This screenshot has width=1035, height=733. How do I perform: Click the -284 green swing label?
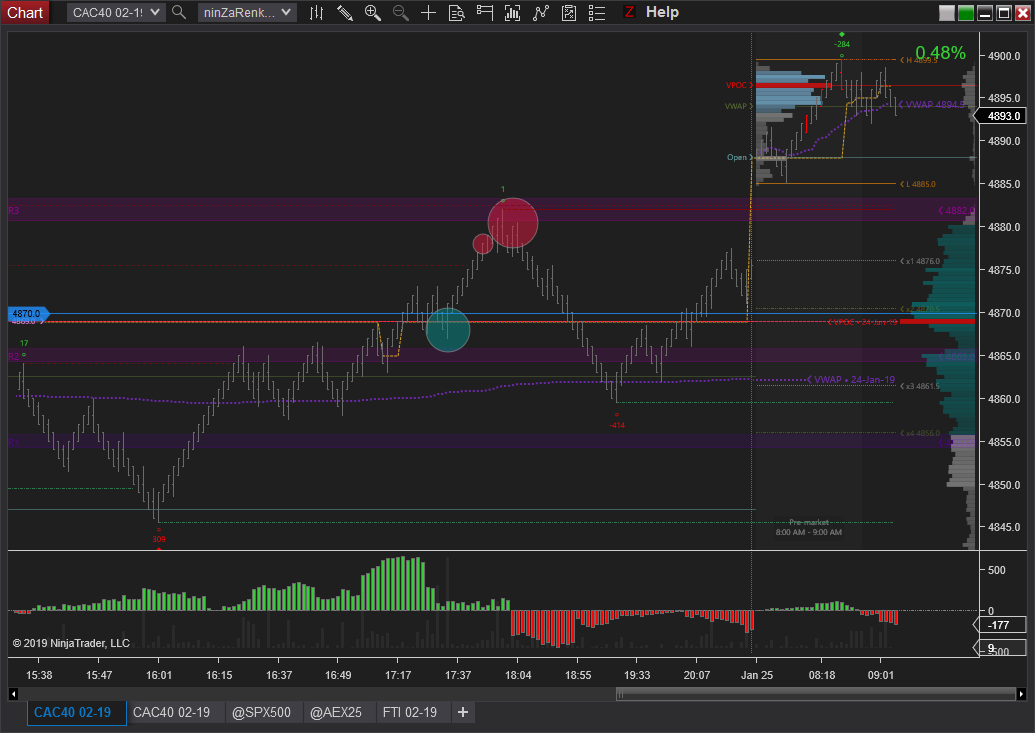coord(842,44)
